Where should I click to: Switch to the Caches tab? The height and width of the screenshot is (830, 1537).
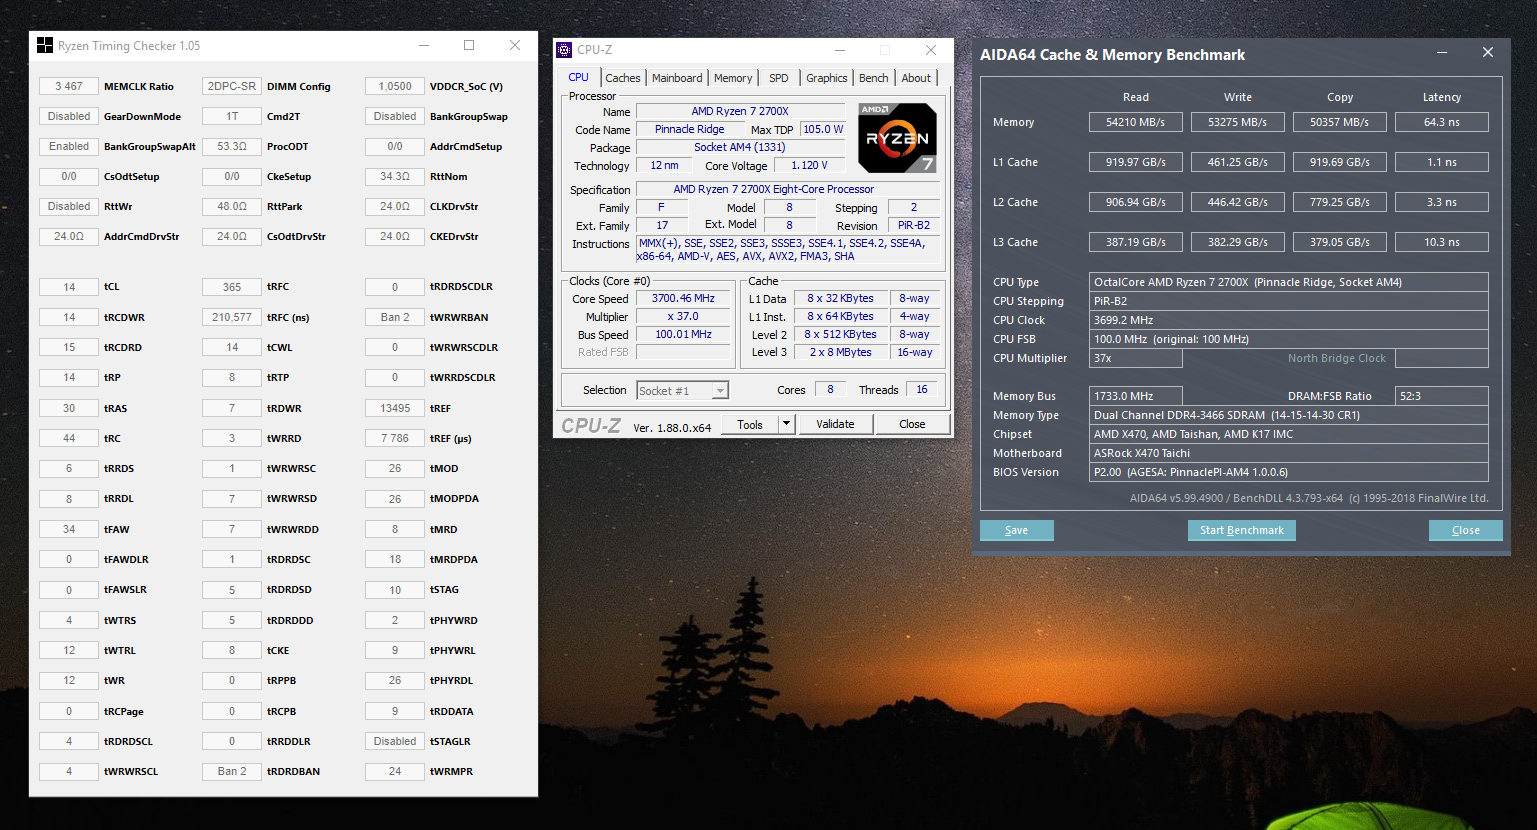pos(623,78)
